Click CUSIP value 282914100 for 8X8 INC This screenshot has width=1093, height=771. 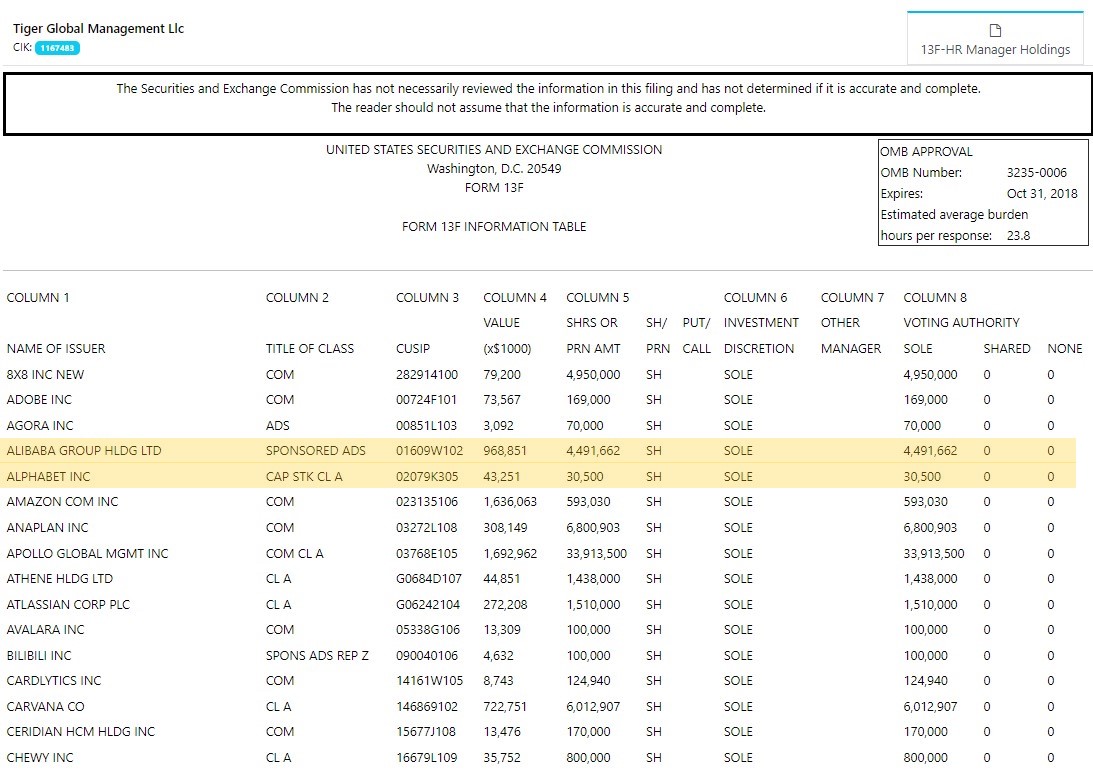pos(427,375)
